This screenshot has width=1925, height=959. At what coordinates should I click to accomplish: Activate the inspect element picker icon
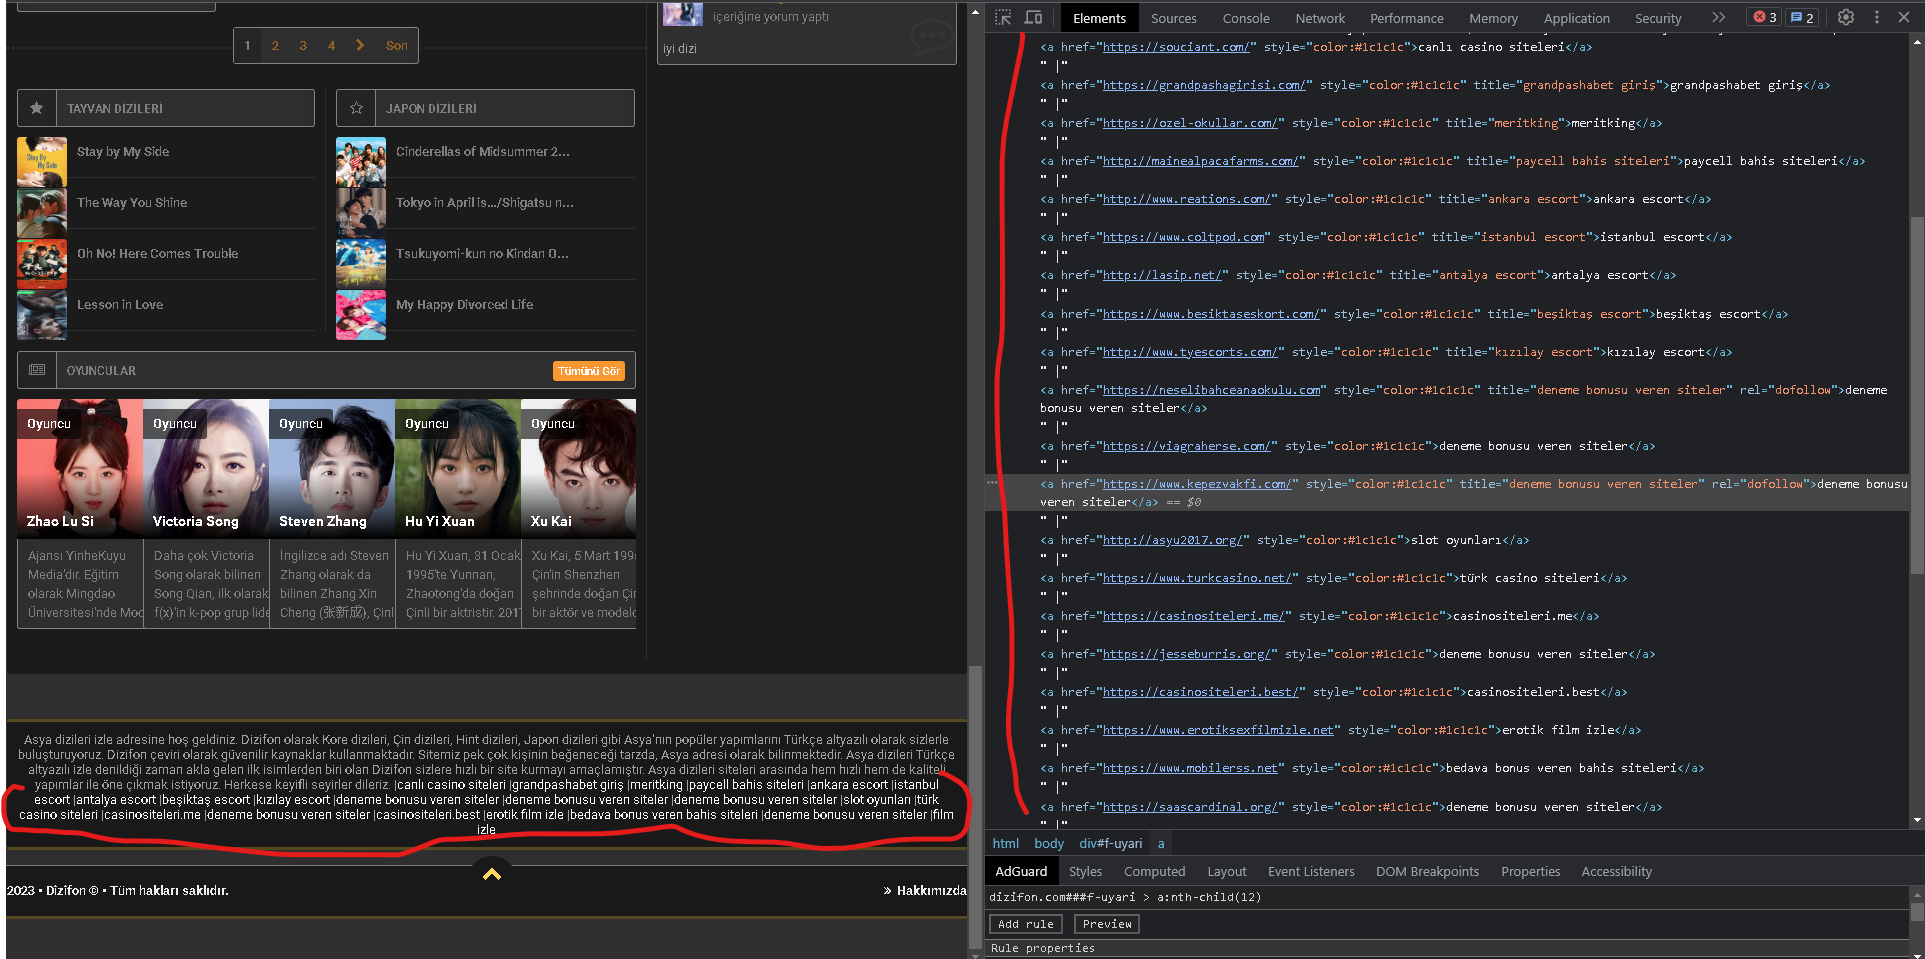coord(1003,18)
